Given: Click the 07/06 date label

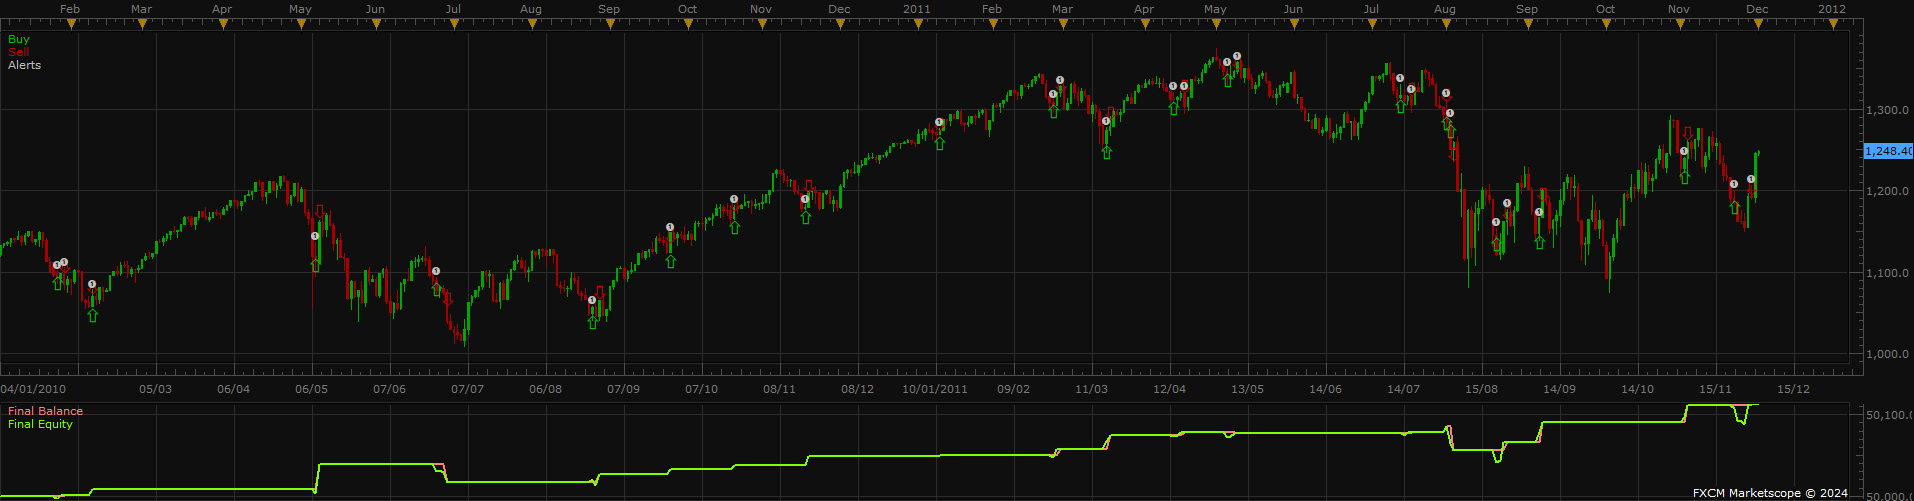Looking at the screenshot, I should 389,389.
